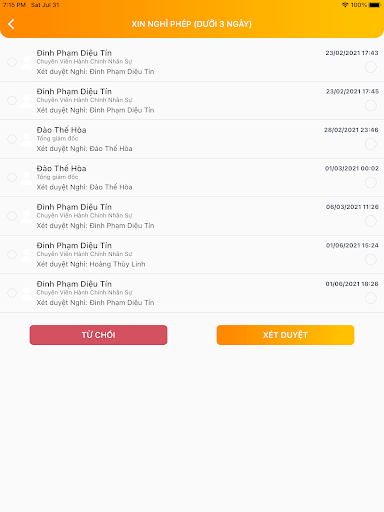Go back using the header arrow
384x512 pixels.
[11, 24]
